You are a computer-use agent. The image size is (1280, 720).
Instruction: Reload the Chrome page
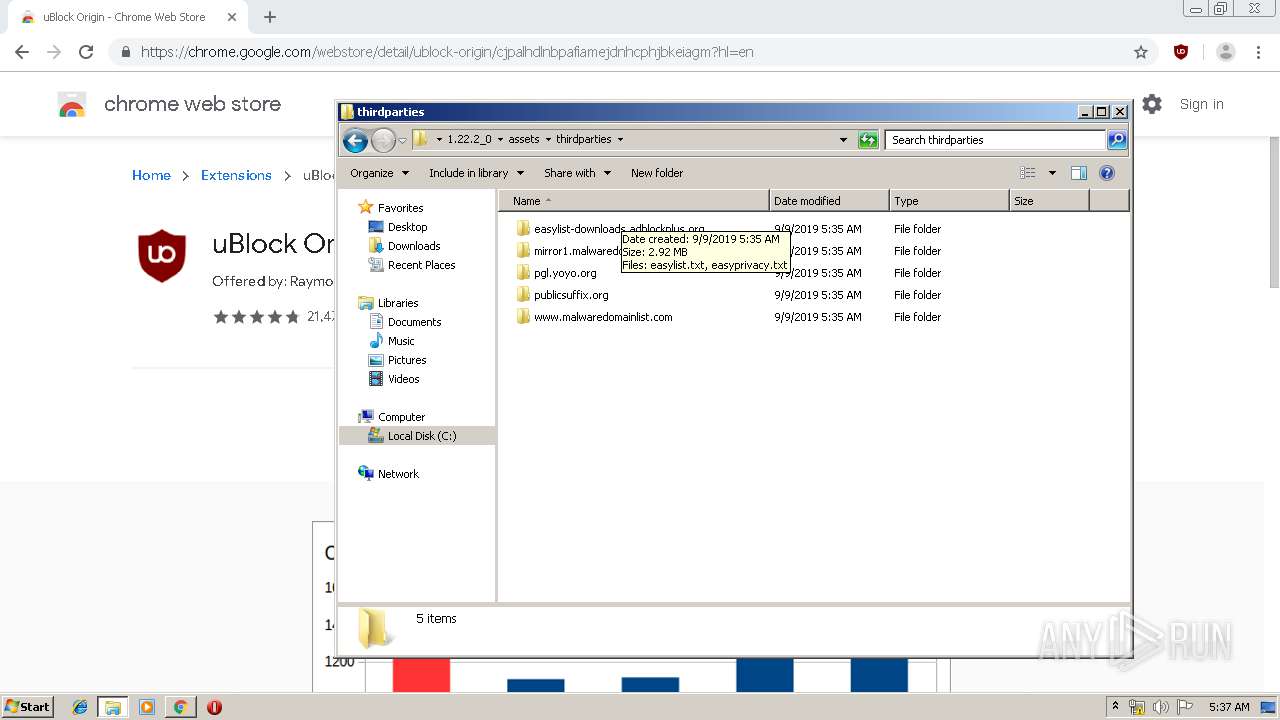point(86,52)
